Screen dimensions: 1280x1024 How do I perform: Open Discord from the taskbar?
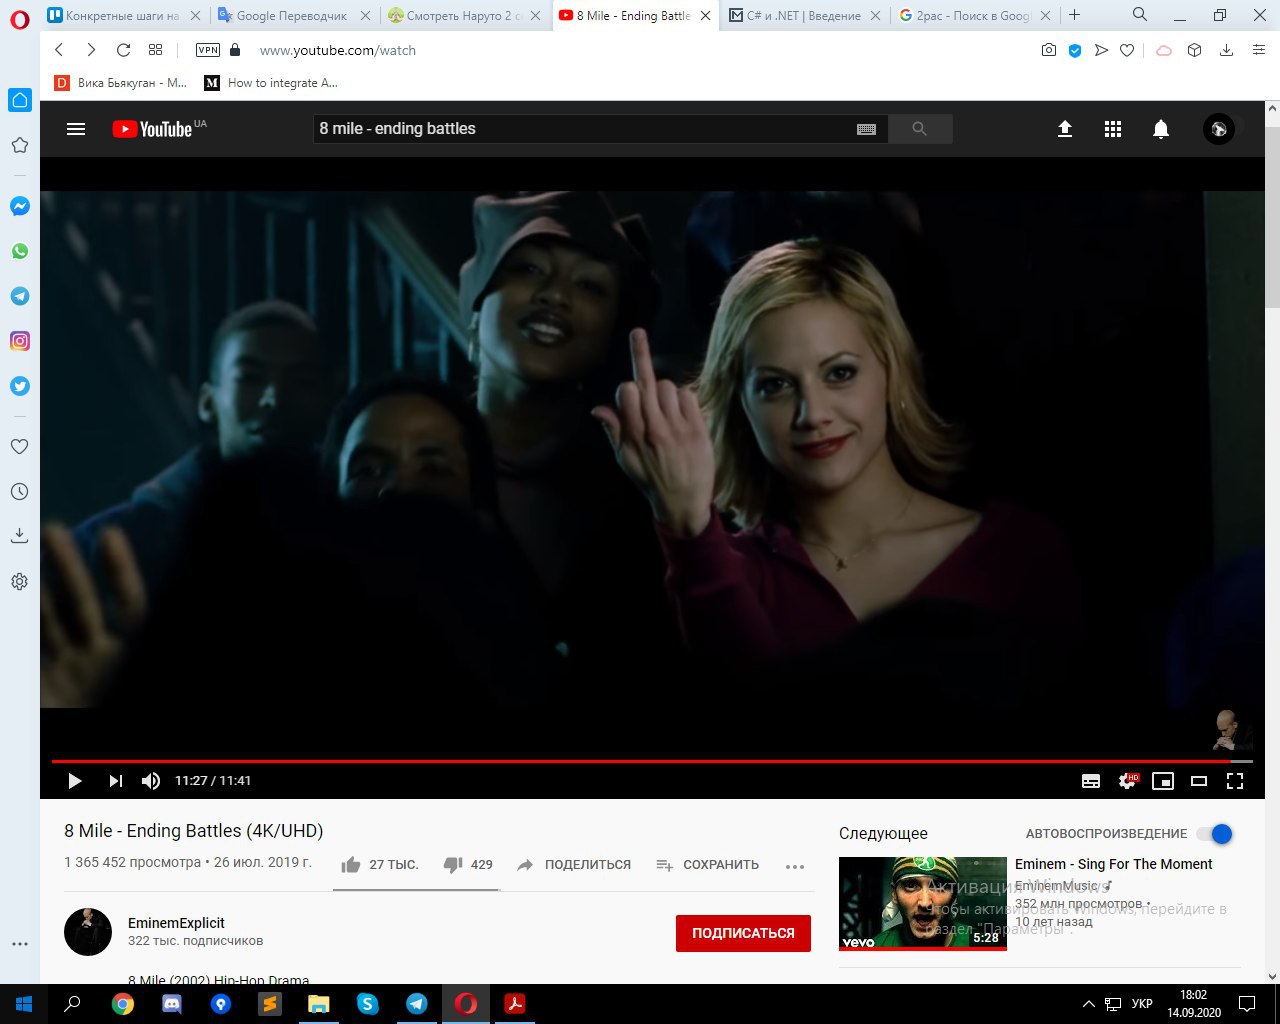pos(171,1004)
